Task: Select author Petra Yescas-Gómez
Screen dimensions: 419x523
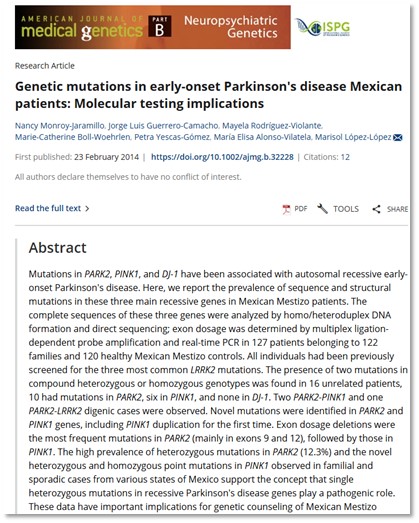Action: (x=172, y=137)
